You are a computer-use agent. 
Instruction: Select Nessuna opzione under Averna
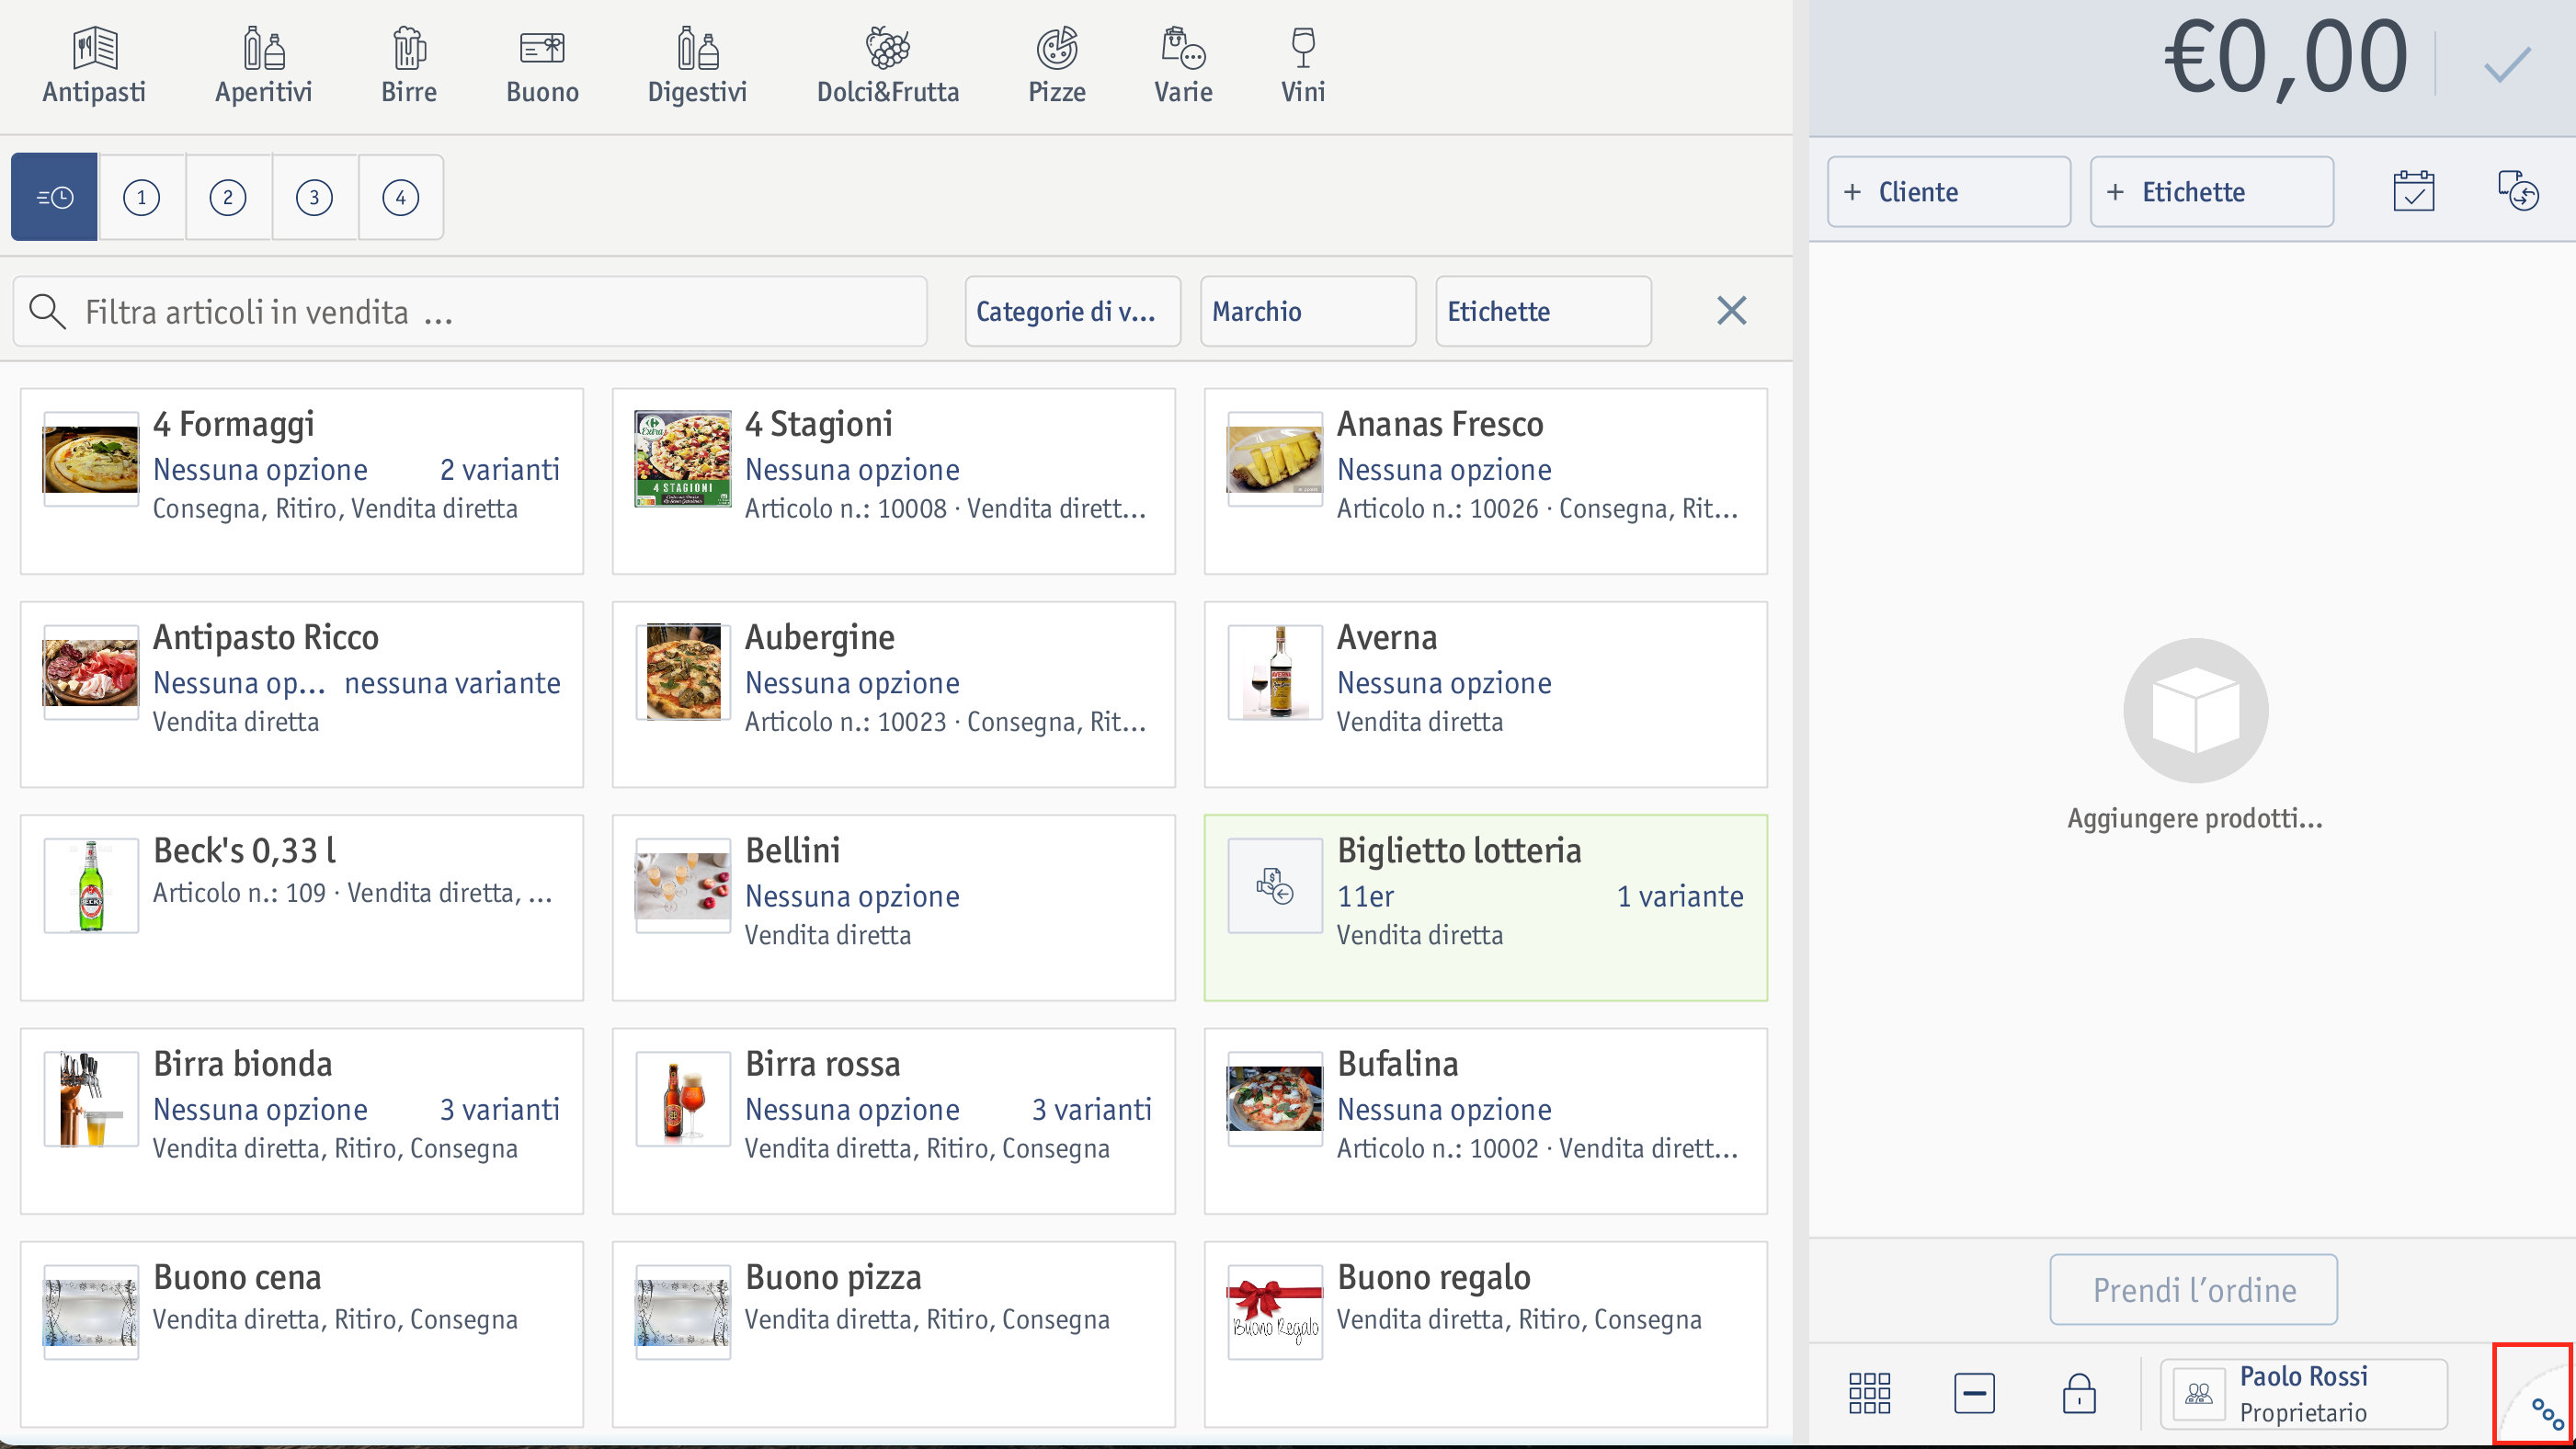click(x=1444, y=683)
